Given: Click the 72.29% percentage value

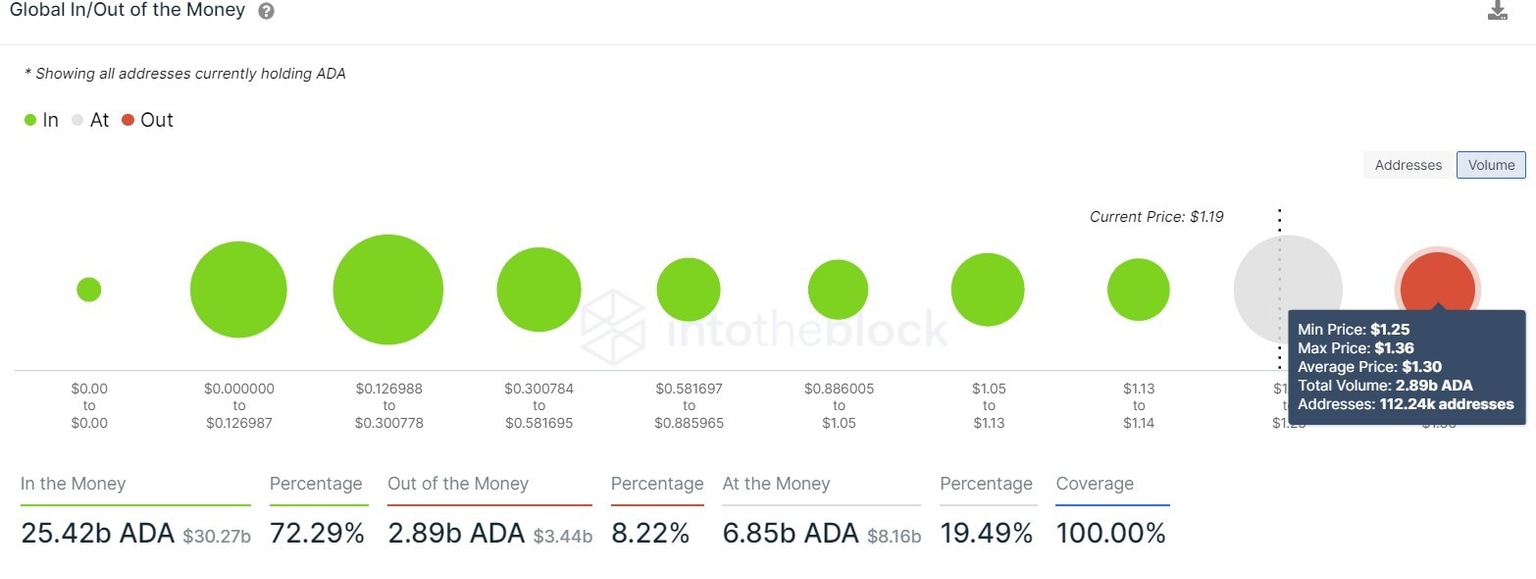Looking at the screenshot, I should click(317, 532).
